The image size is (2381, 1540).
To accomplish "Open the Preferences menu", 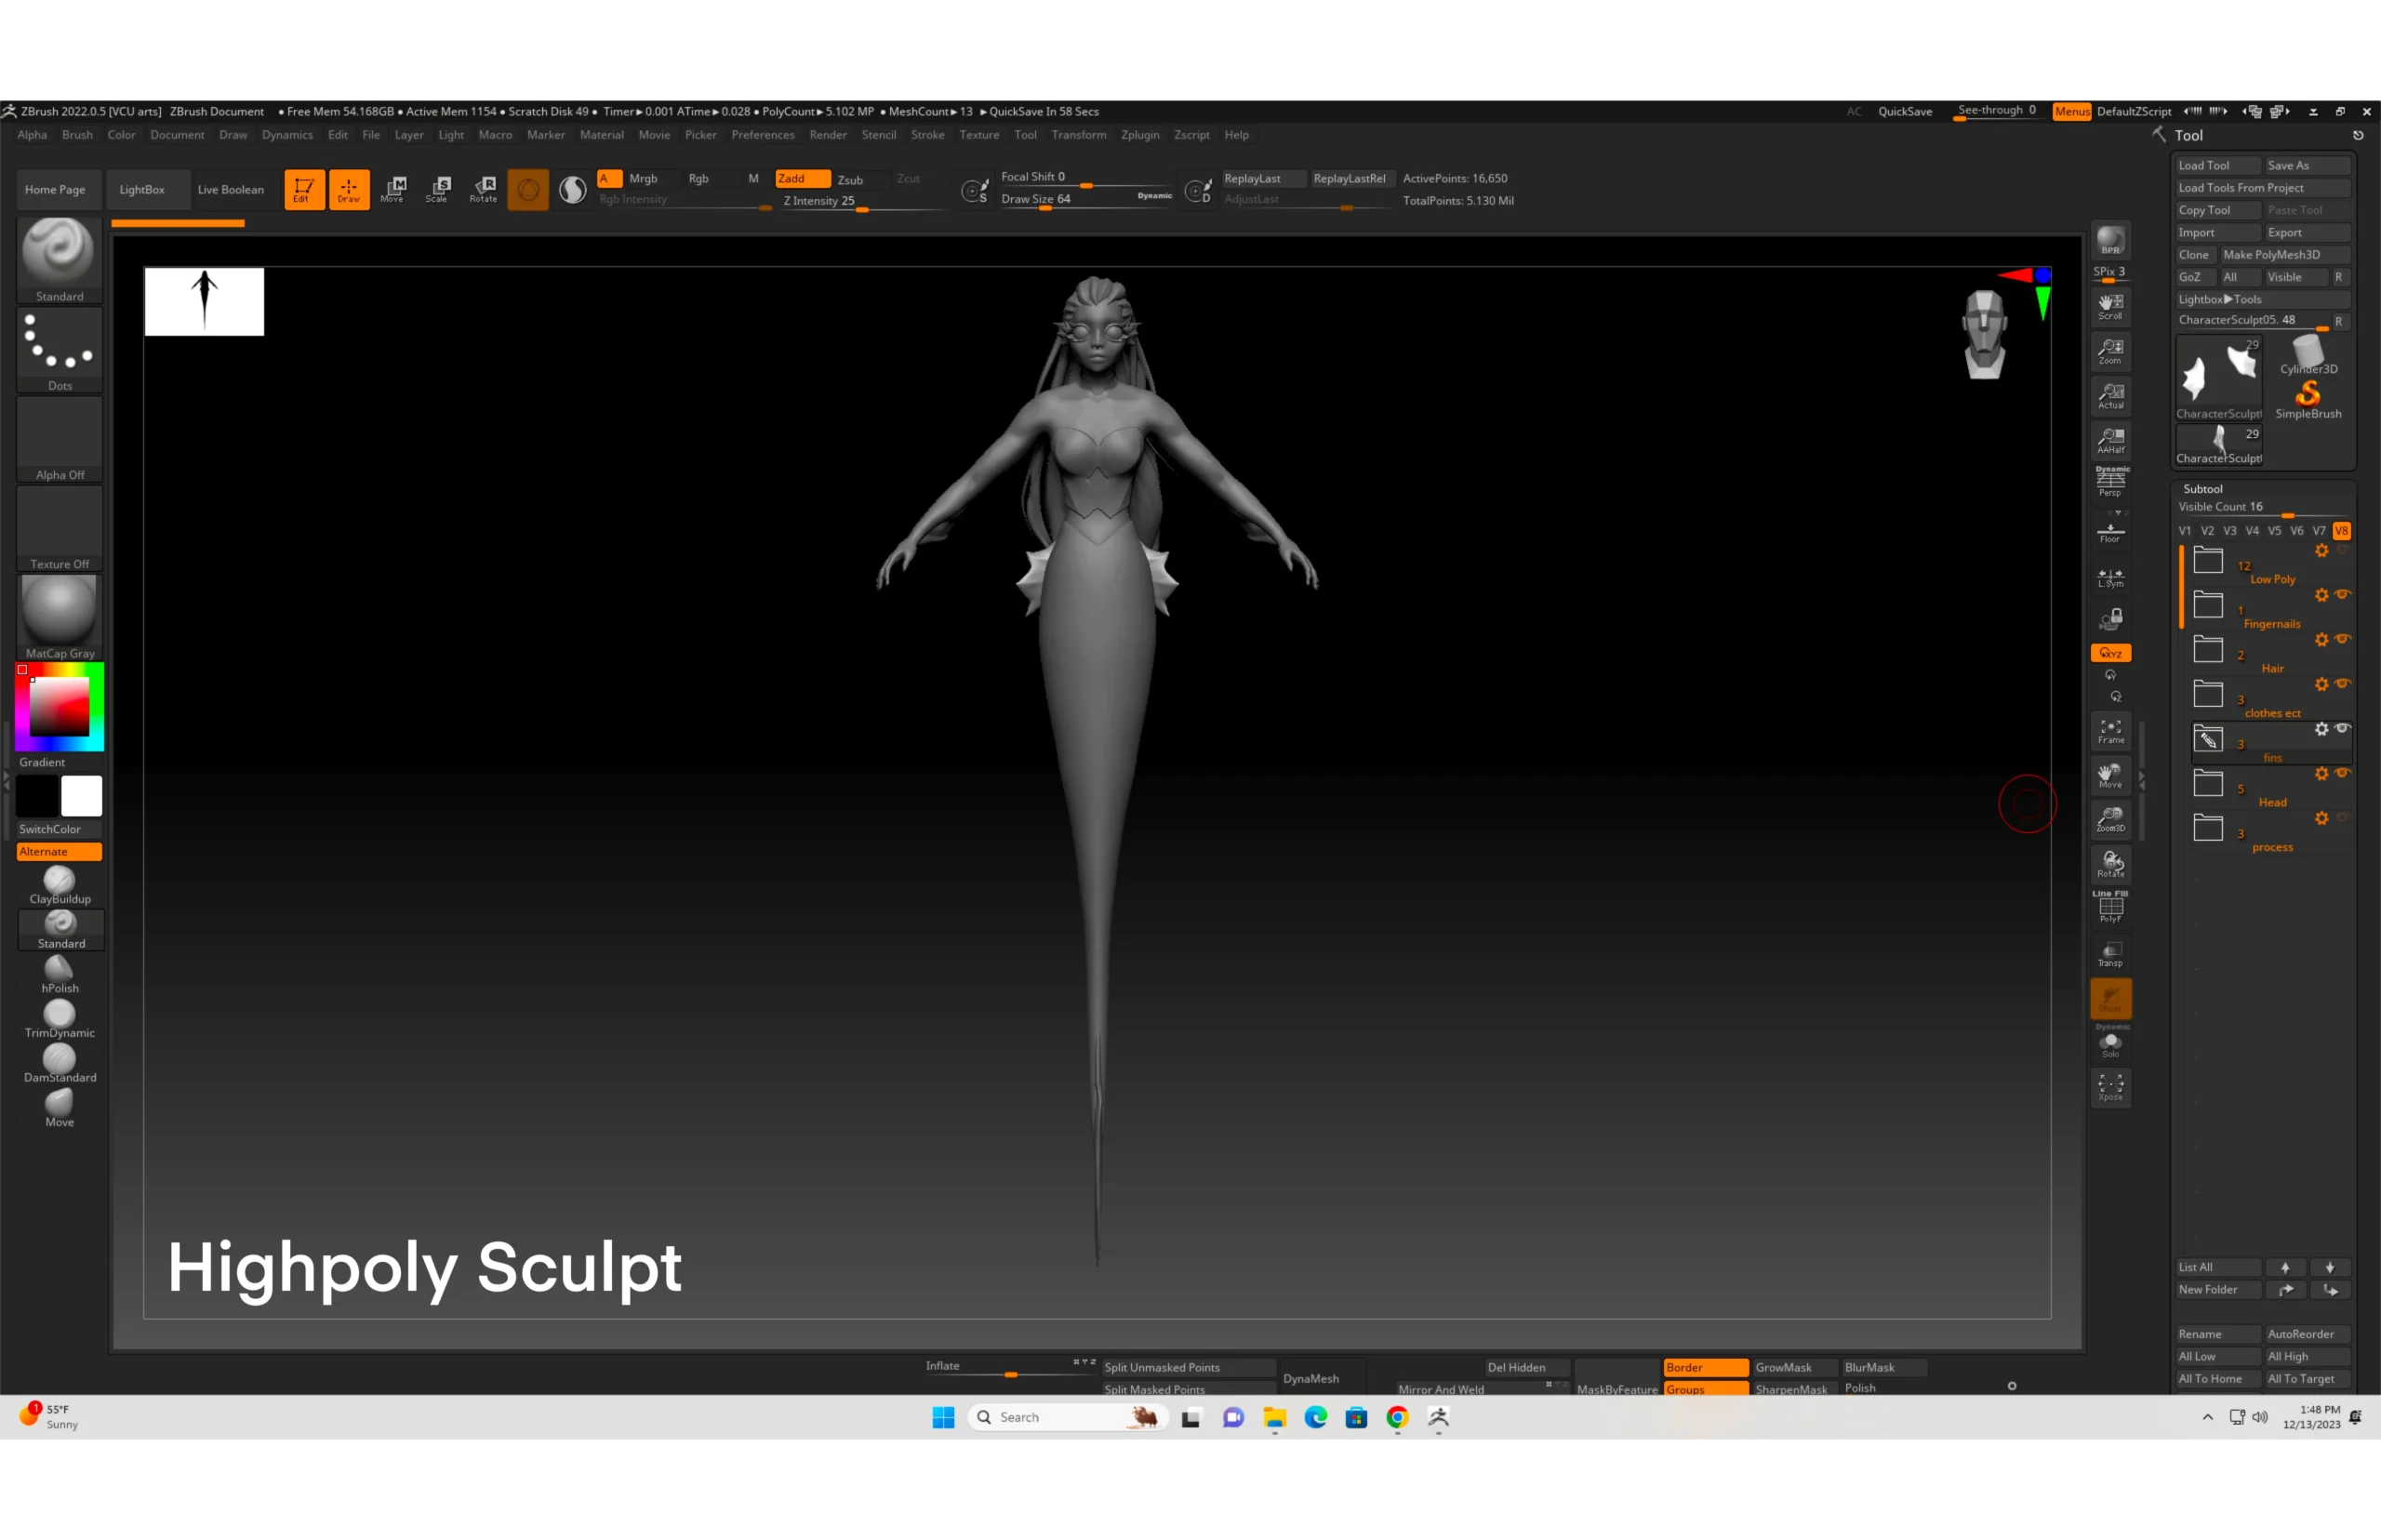I will coord(762,134).
